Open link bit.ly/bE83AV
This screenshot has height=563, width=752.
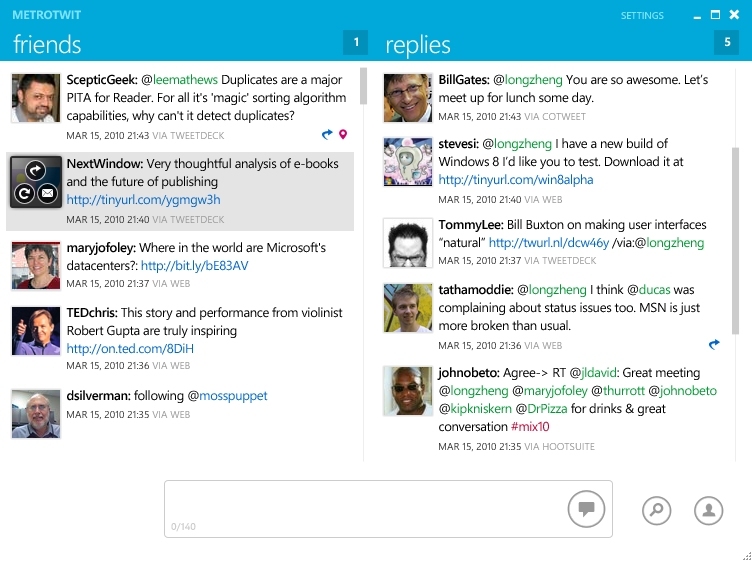tap(195, 266)
